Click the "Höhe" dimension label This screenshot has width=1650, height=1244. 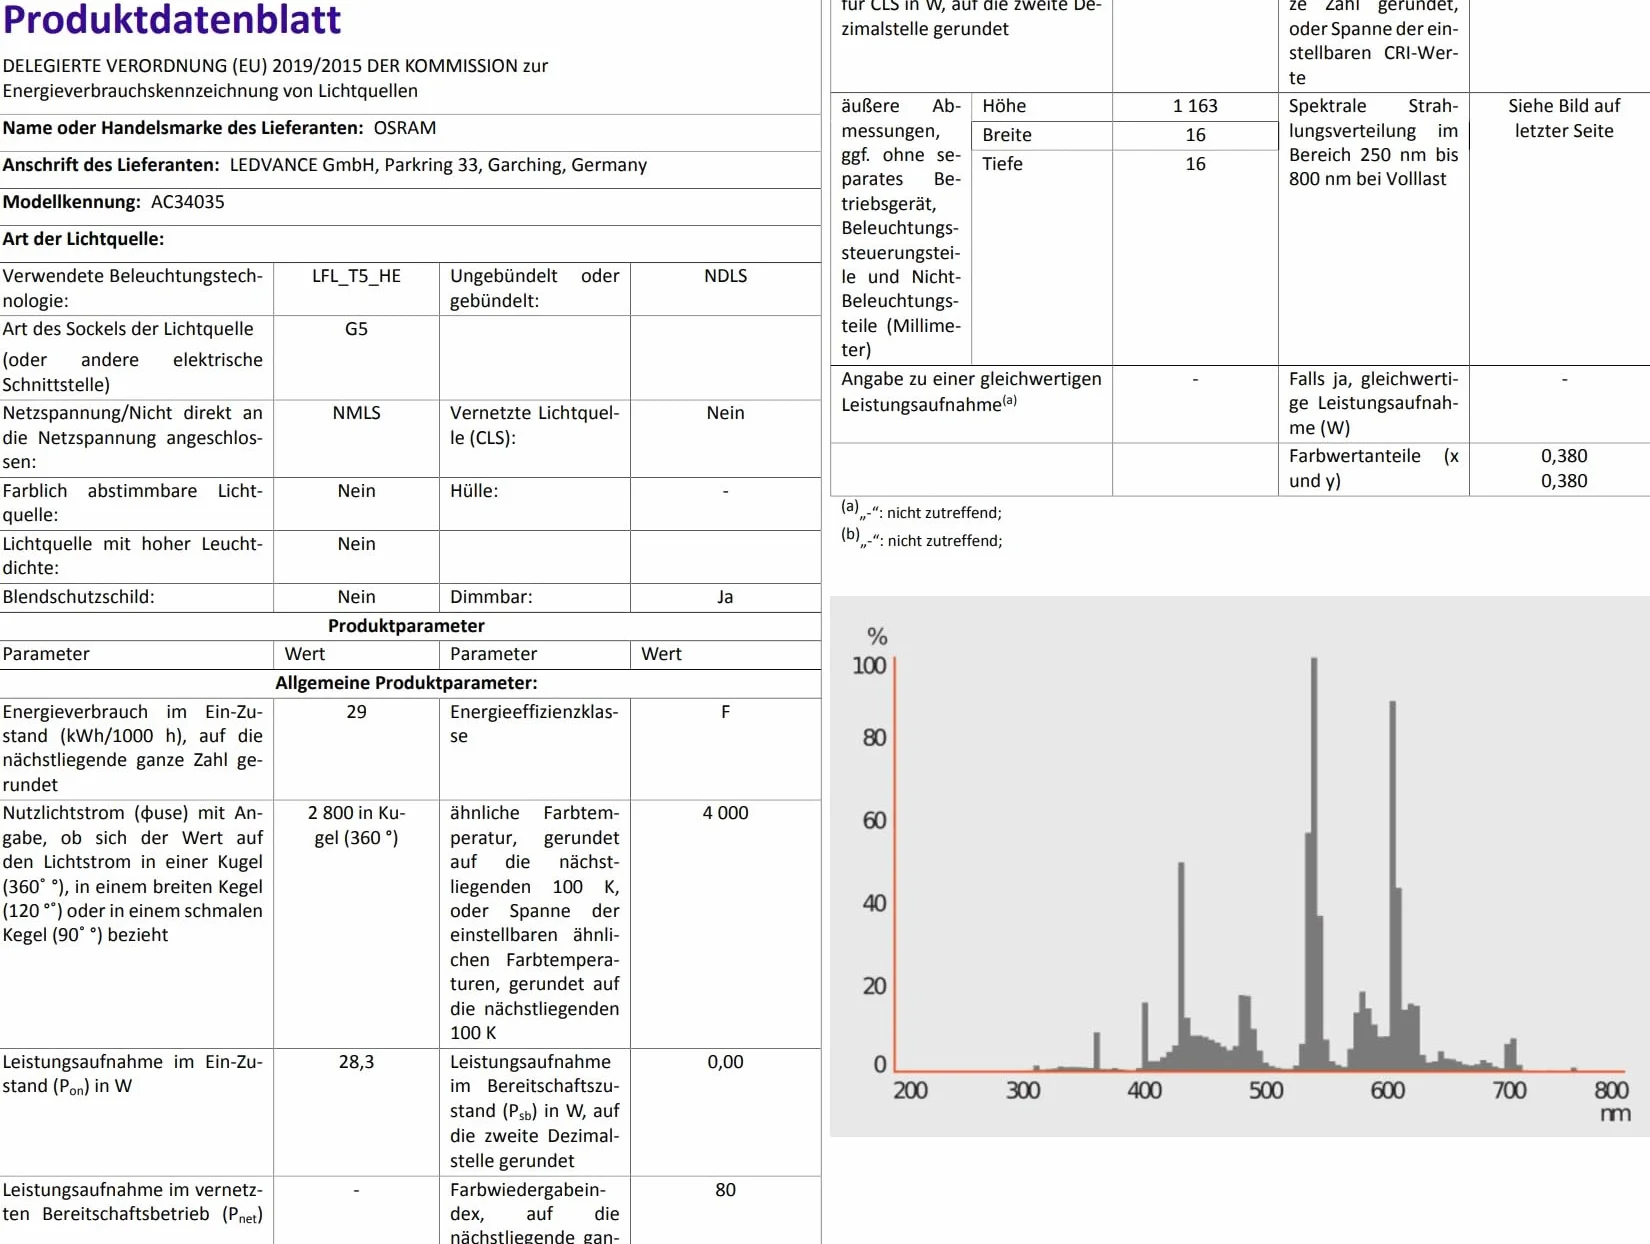(x=1004, y=106)
